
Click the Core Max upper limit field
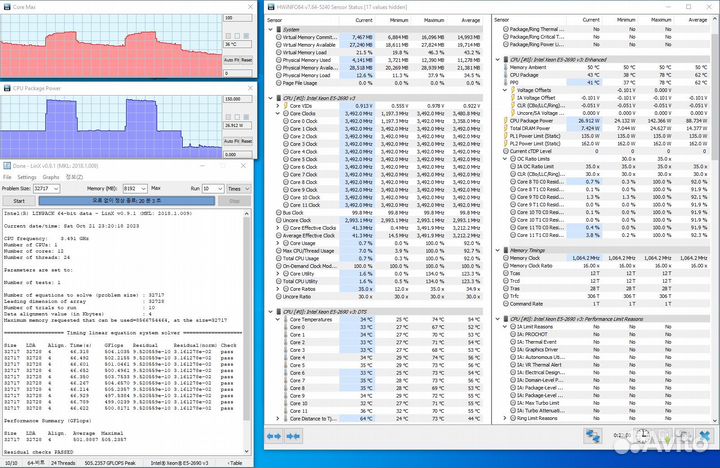238,16
